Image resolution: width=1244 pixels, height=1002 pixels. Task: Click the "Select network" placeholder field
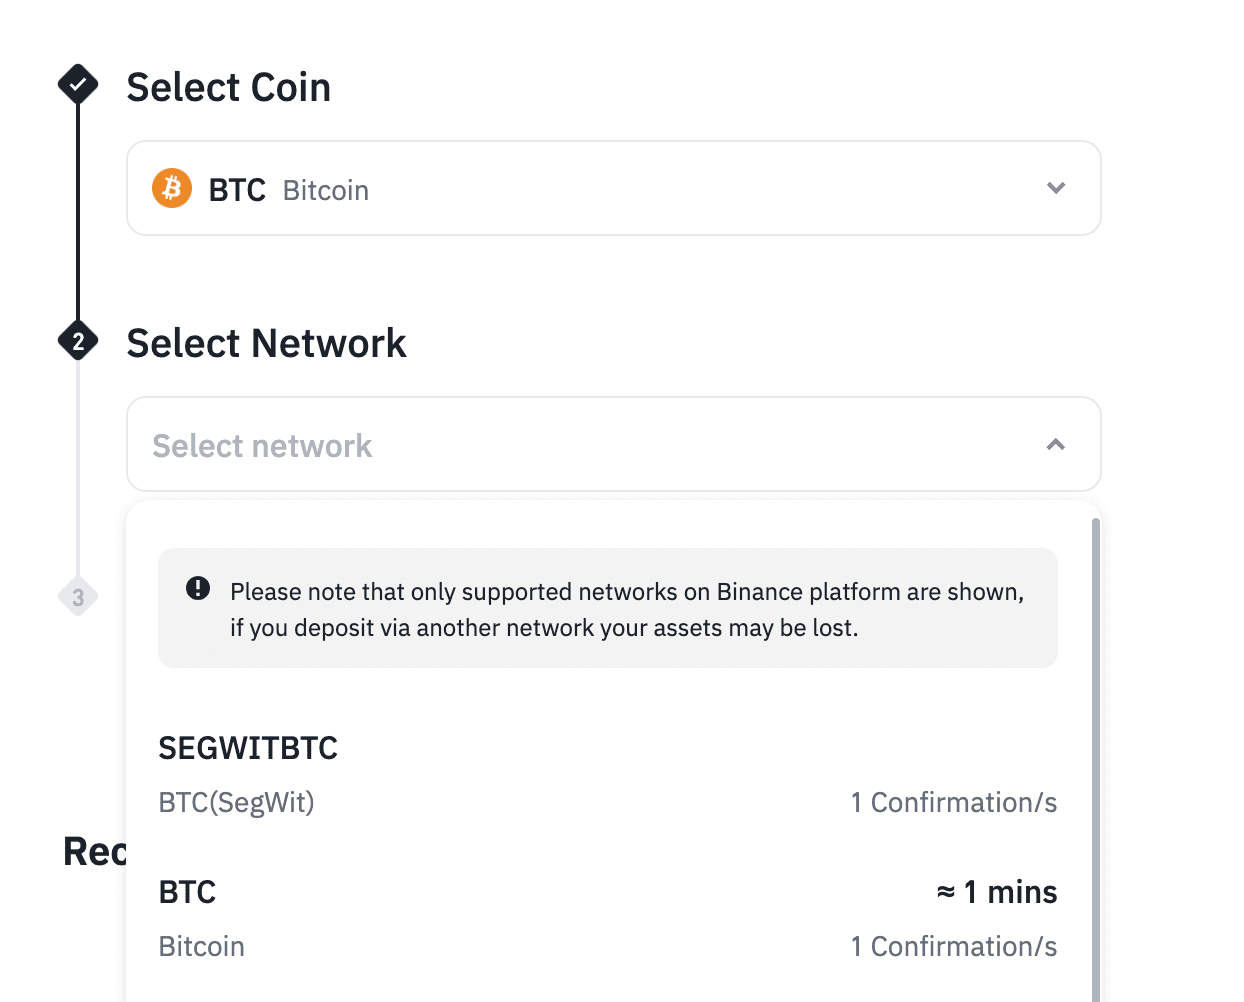tap(262, 446)
